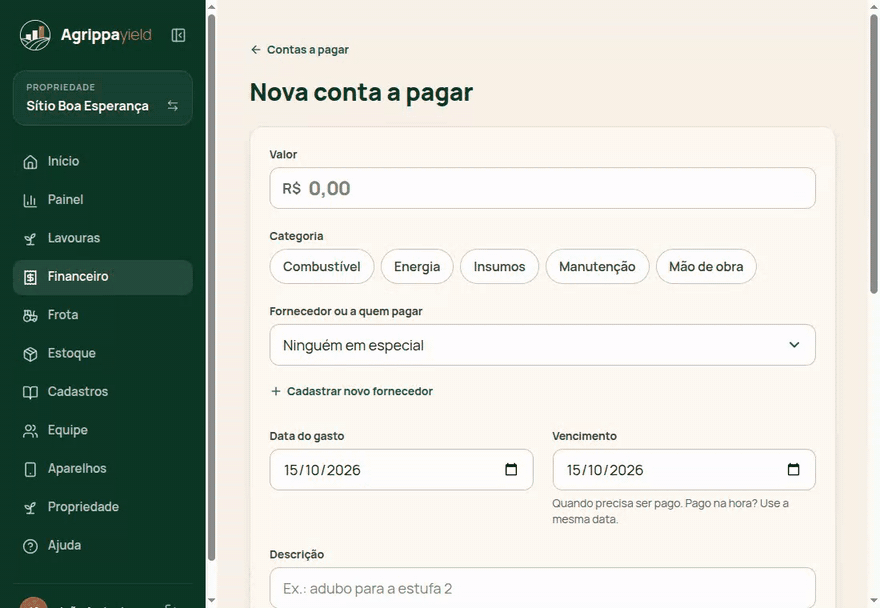
Task: Switch property using the swap arrows icon
Action: click(173, 106)
